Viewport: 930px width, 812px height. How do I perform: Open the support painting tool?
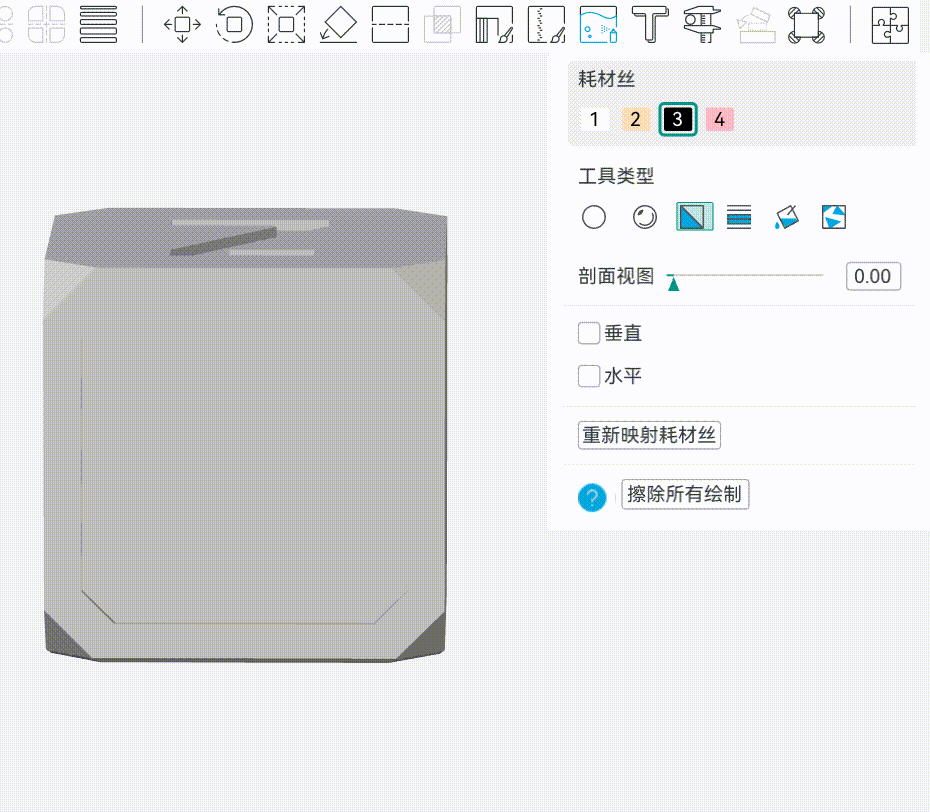tap(494, 24)
